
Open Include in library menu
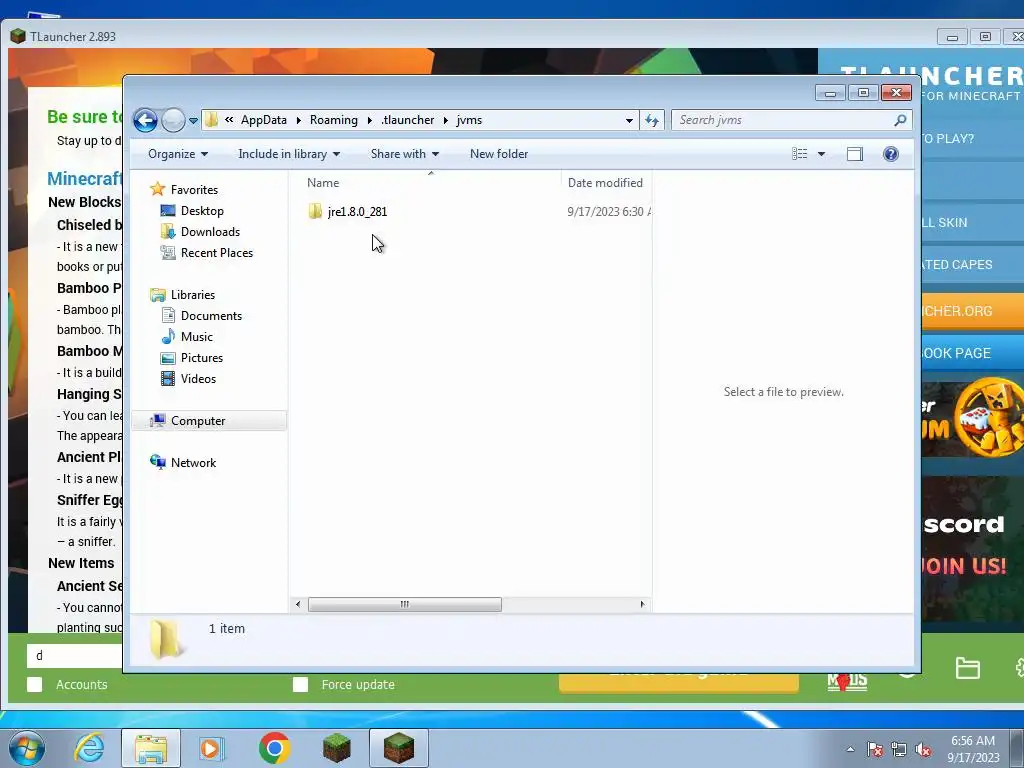click(289, 154)
